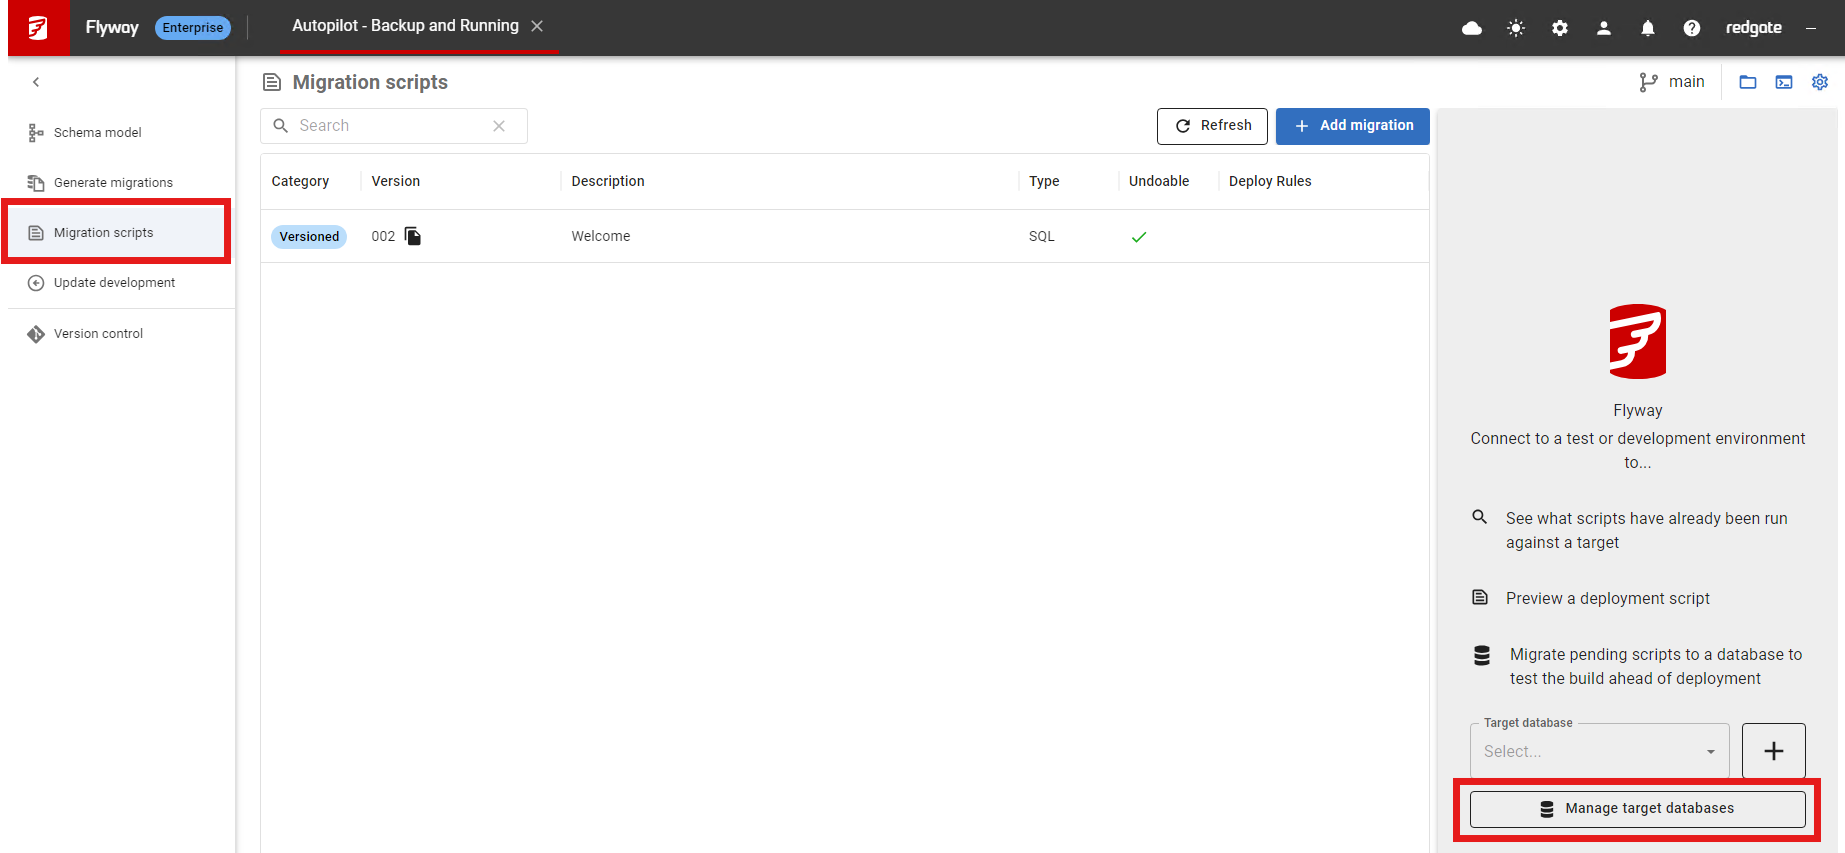Select Version control in sidebar

pos(98,334)
